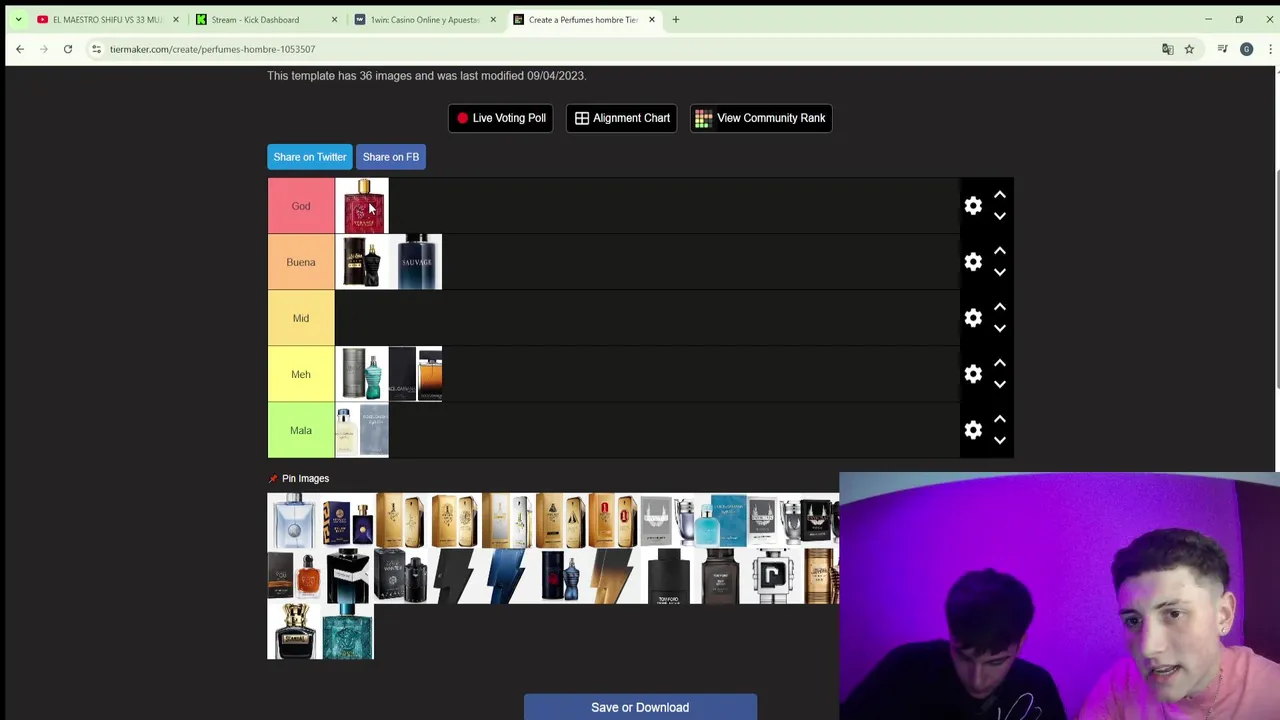Image resolution: width=1280 pixels, height=720 pixels.
Task: Move the Buena tier up with its arrow
Action: 999,251
